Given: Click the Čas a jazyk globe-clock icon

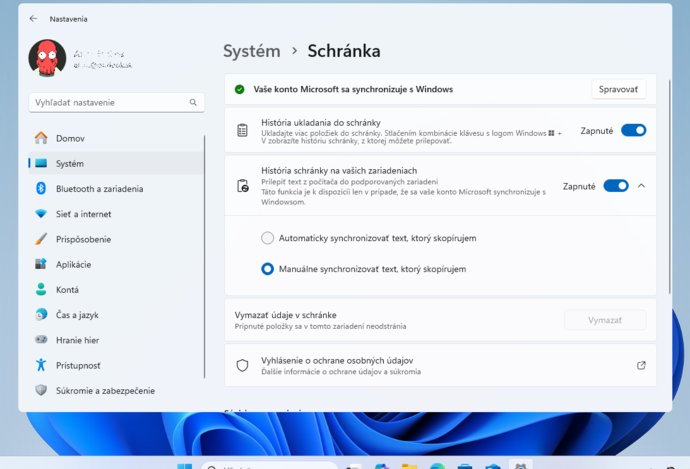Looking at the screenshot, I should (x=41, y=315).
